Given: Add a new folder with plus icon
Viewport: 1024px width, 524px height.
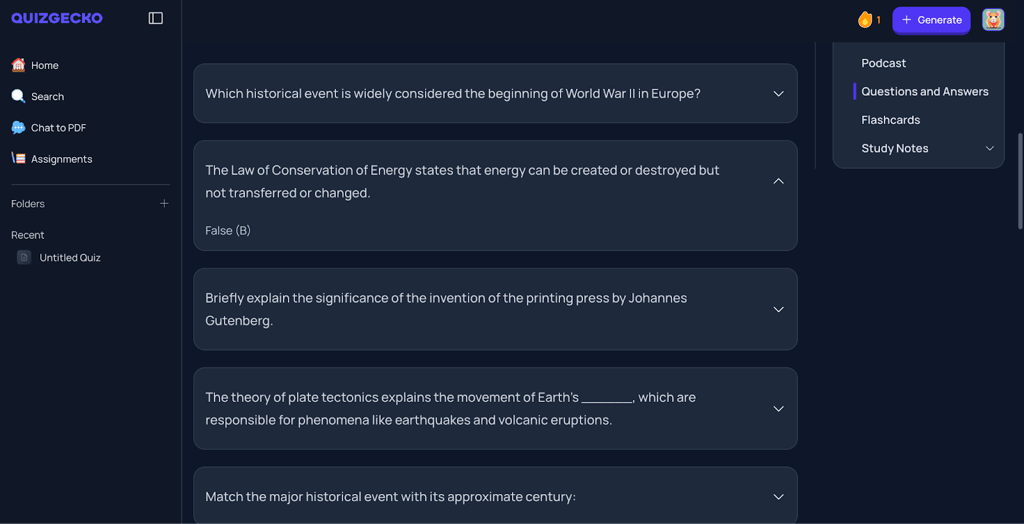Looking at the screenshot, I should [x=164, y=203].
